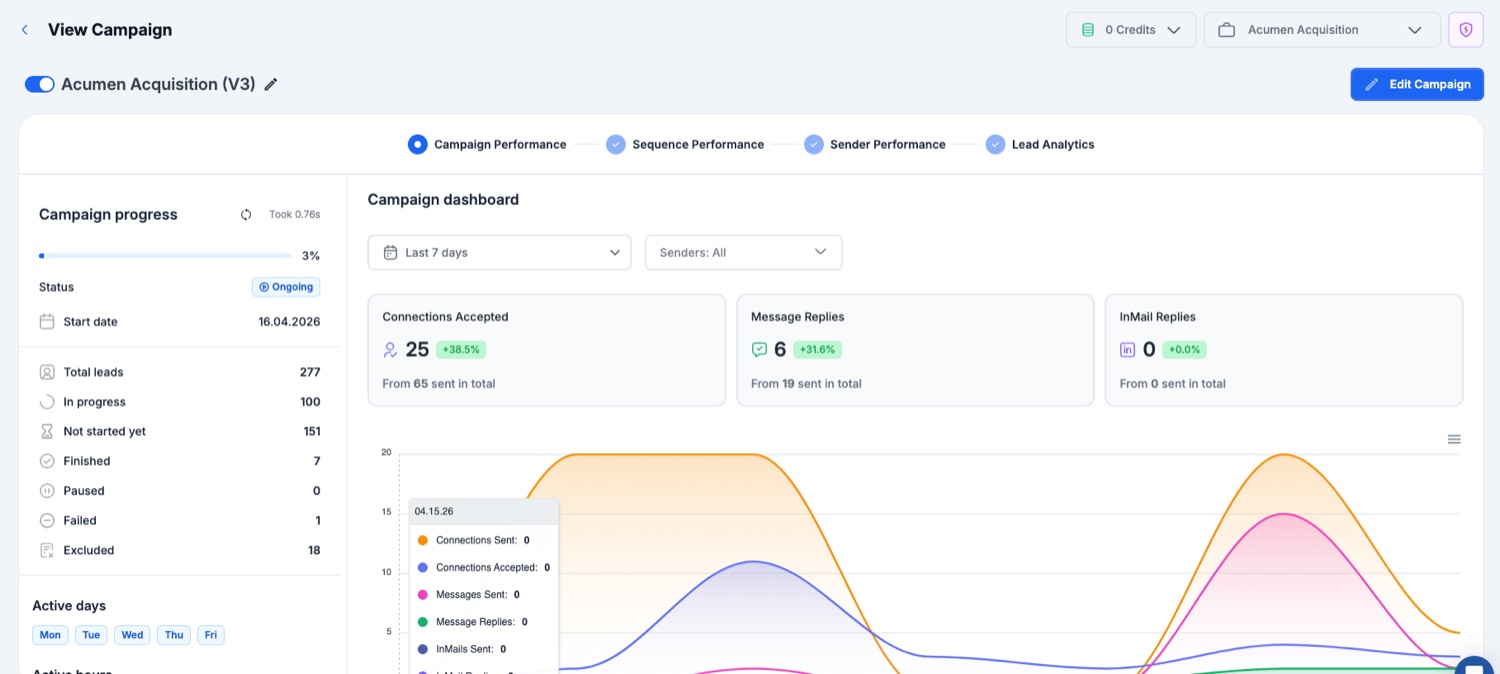Click the Failed minus circle icon
This screenshot has height=674, width=1500.
(47, 521)
